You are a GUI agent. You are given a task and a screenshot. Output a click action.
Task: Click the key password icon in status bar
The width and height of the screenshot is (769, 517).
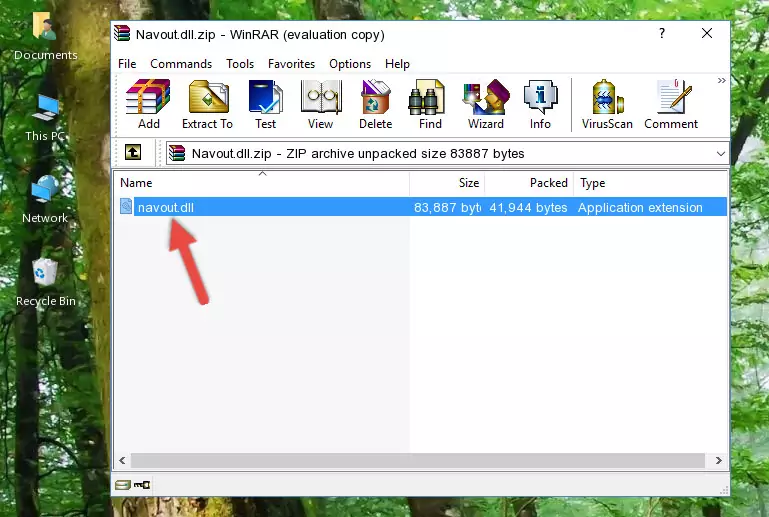142,485
